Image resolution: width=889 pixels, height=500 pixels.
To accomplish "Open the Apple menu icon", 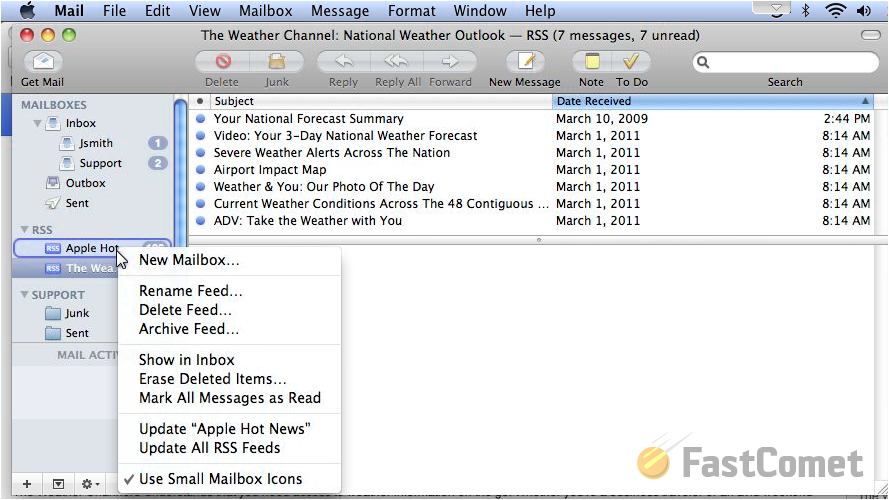I will (x=27, y=11).
